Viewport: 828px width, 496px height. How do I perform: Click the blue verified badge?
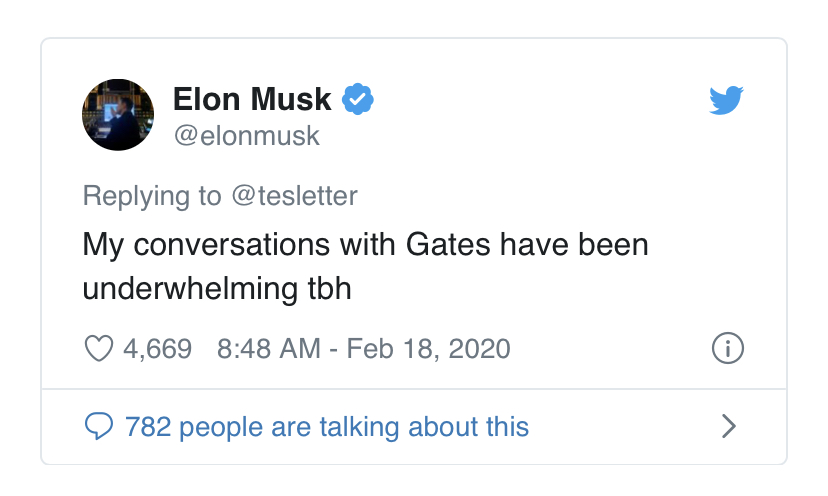coord(358,99)
